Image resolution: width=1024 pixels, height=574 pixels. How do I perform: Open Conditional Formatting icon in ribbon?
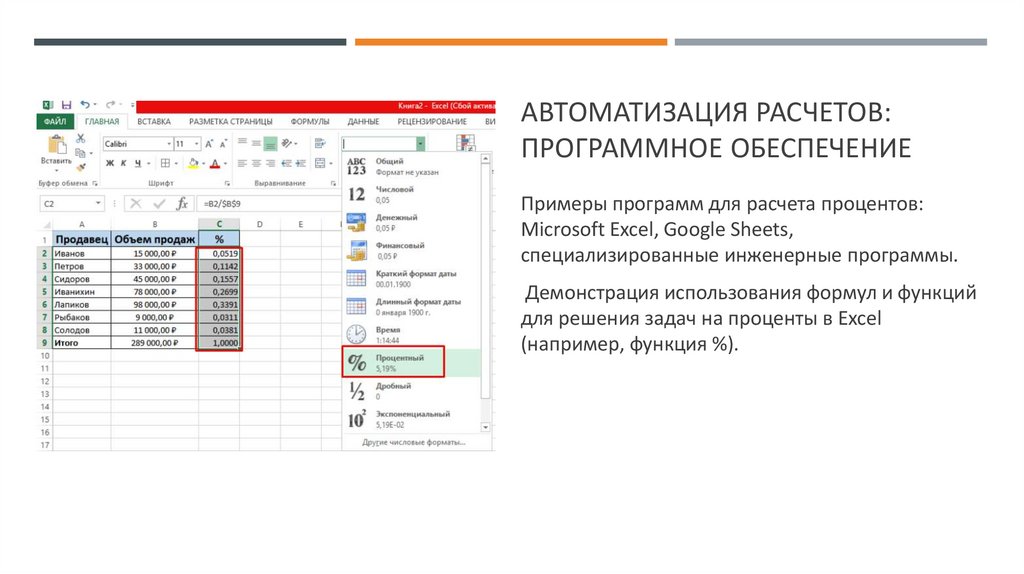click(x=466, y=142)
